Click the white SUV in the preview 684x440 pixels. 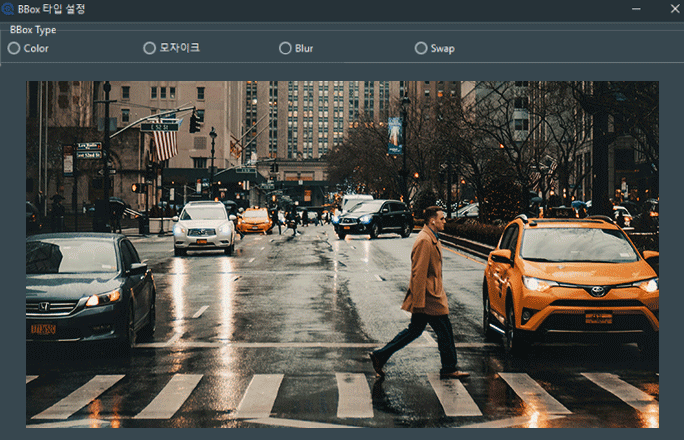click(x=203, y=227)
